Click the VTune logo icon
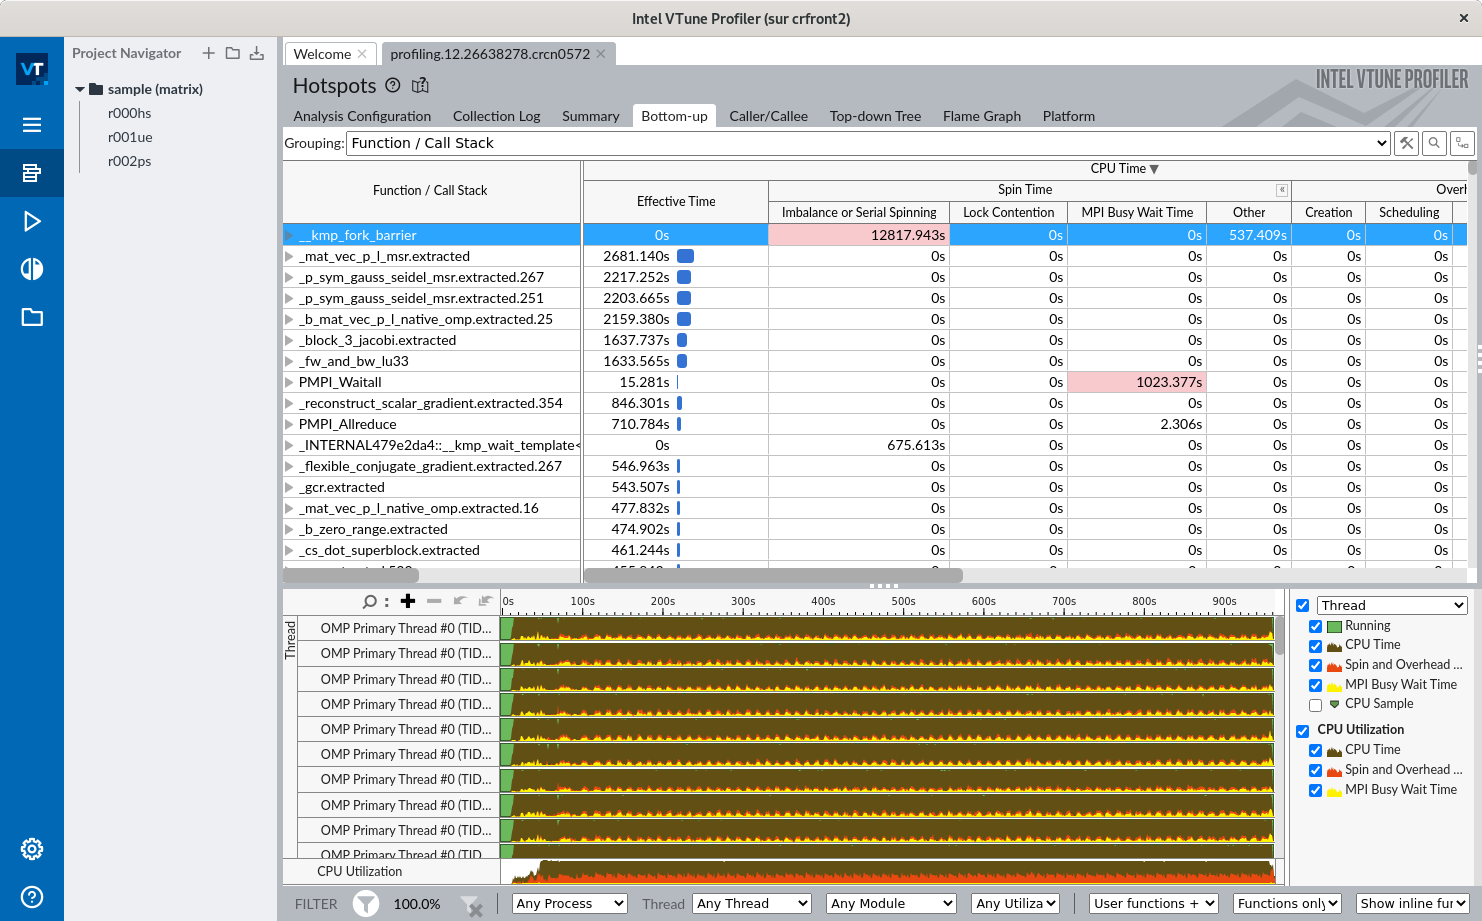 coord(32,69)
